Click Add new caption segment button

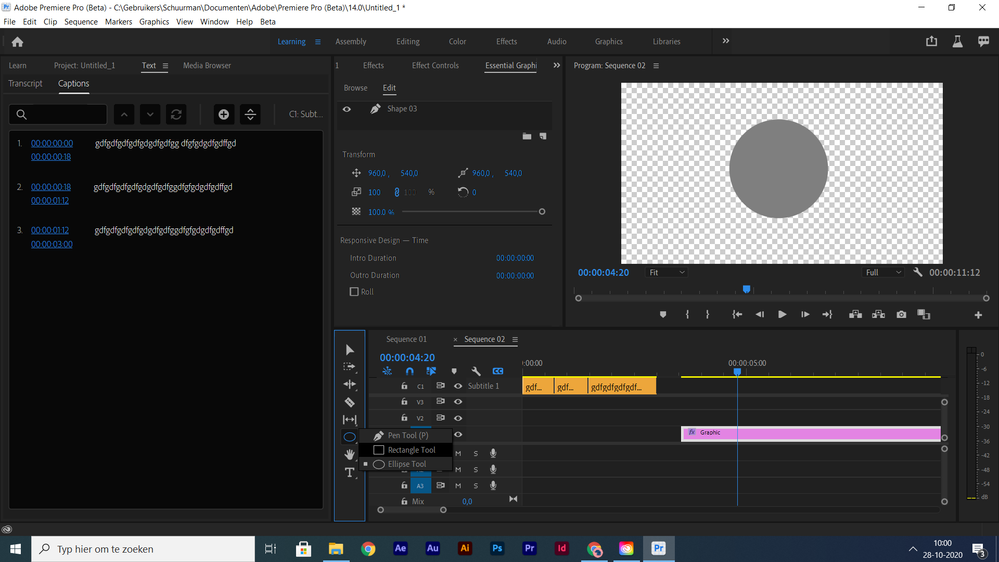click(224, 114)
